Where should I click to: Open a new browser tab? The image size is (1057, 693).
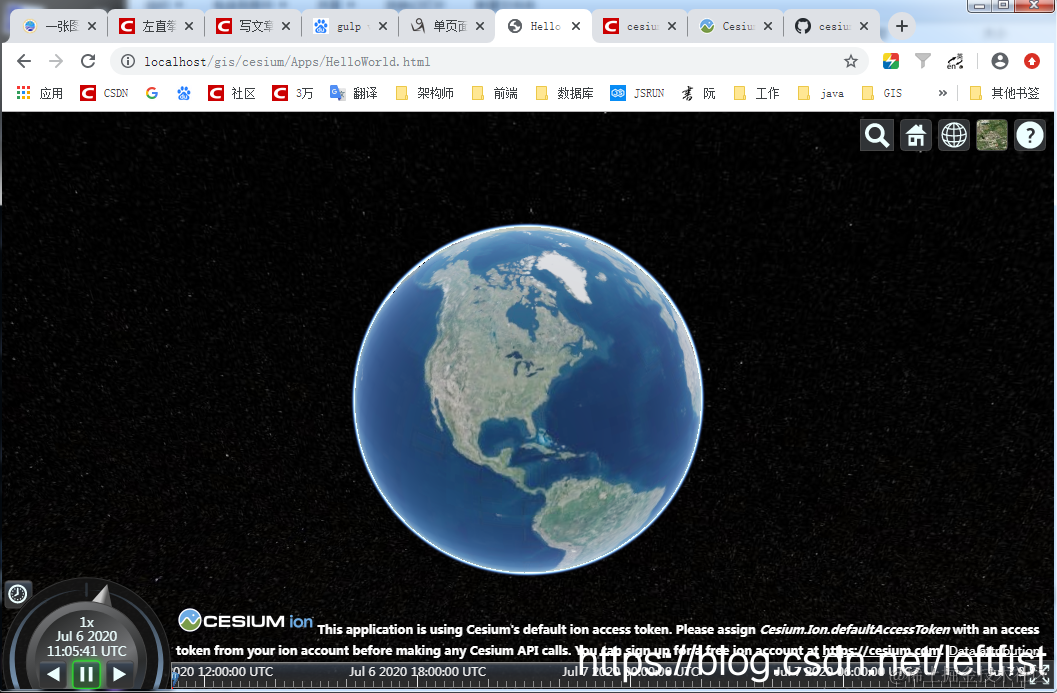[902, 26]
